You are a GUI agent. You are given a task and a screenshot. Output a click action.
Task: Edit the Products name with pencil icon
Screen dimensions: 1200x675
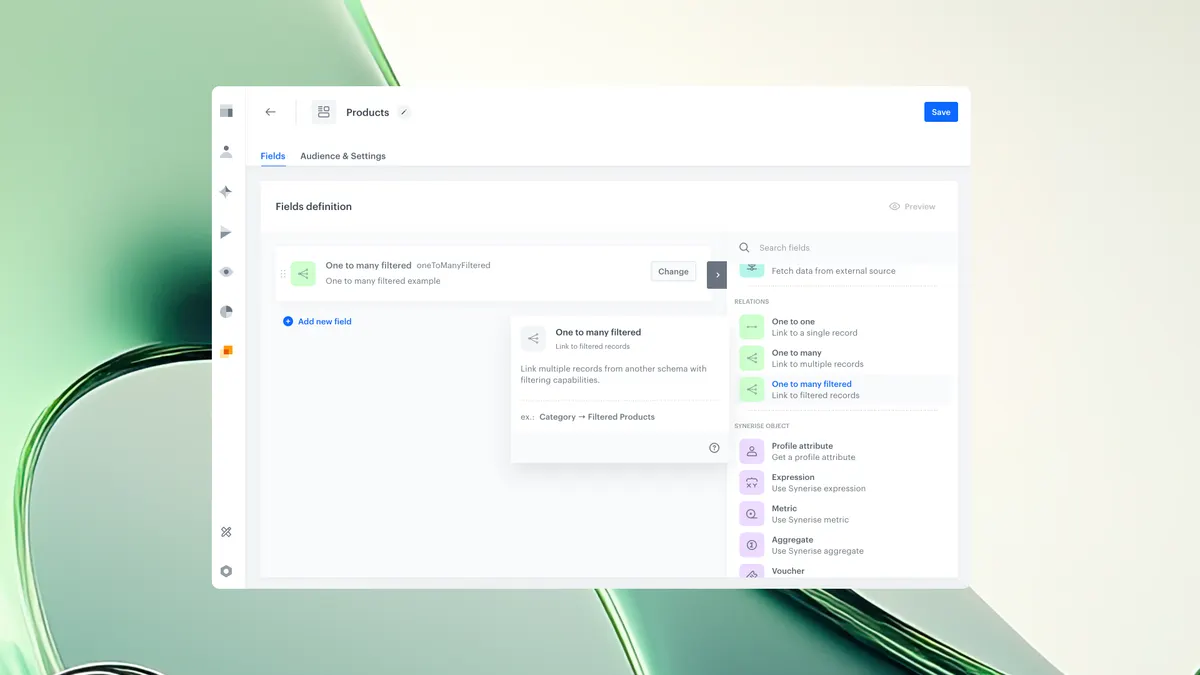[x=404, y=112]
